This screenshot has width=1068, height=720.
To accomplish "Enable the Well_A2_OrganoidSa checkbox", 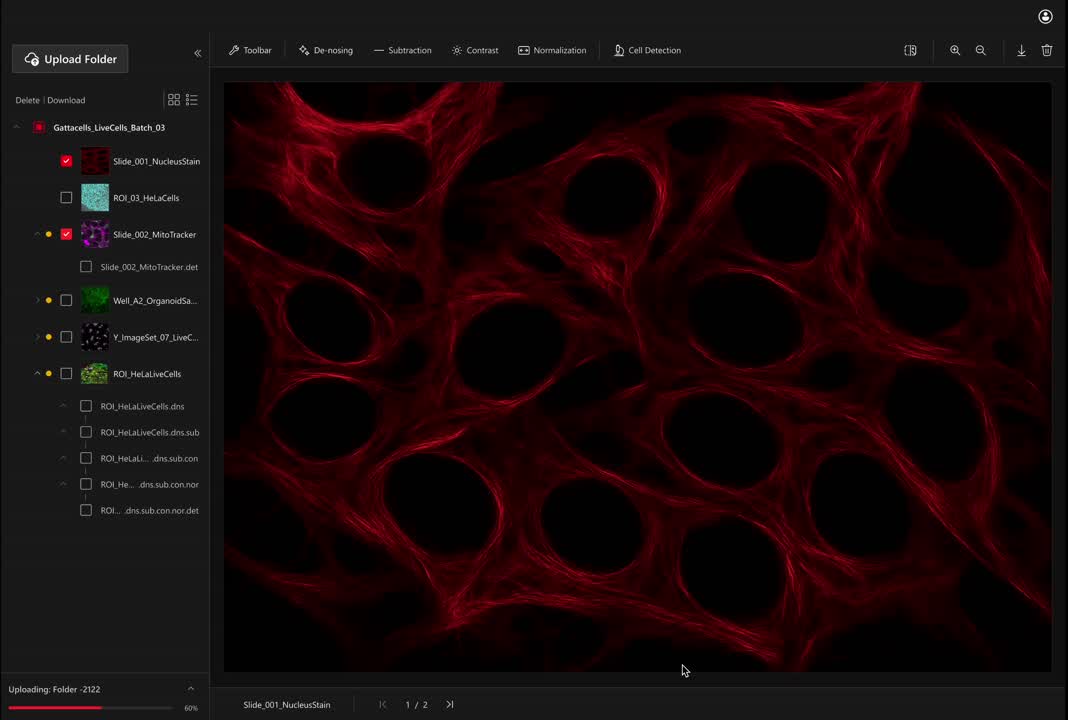I will click(66, 300).
